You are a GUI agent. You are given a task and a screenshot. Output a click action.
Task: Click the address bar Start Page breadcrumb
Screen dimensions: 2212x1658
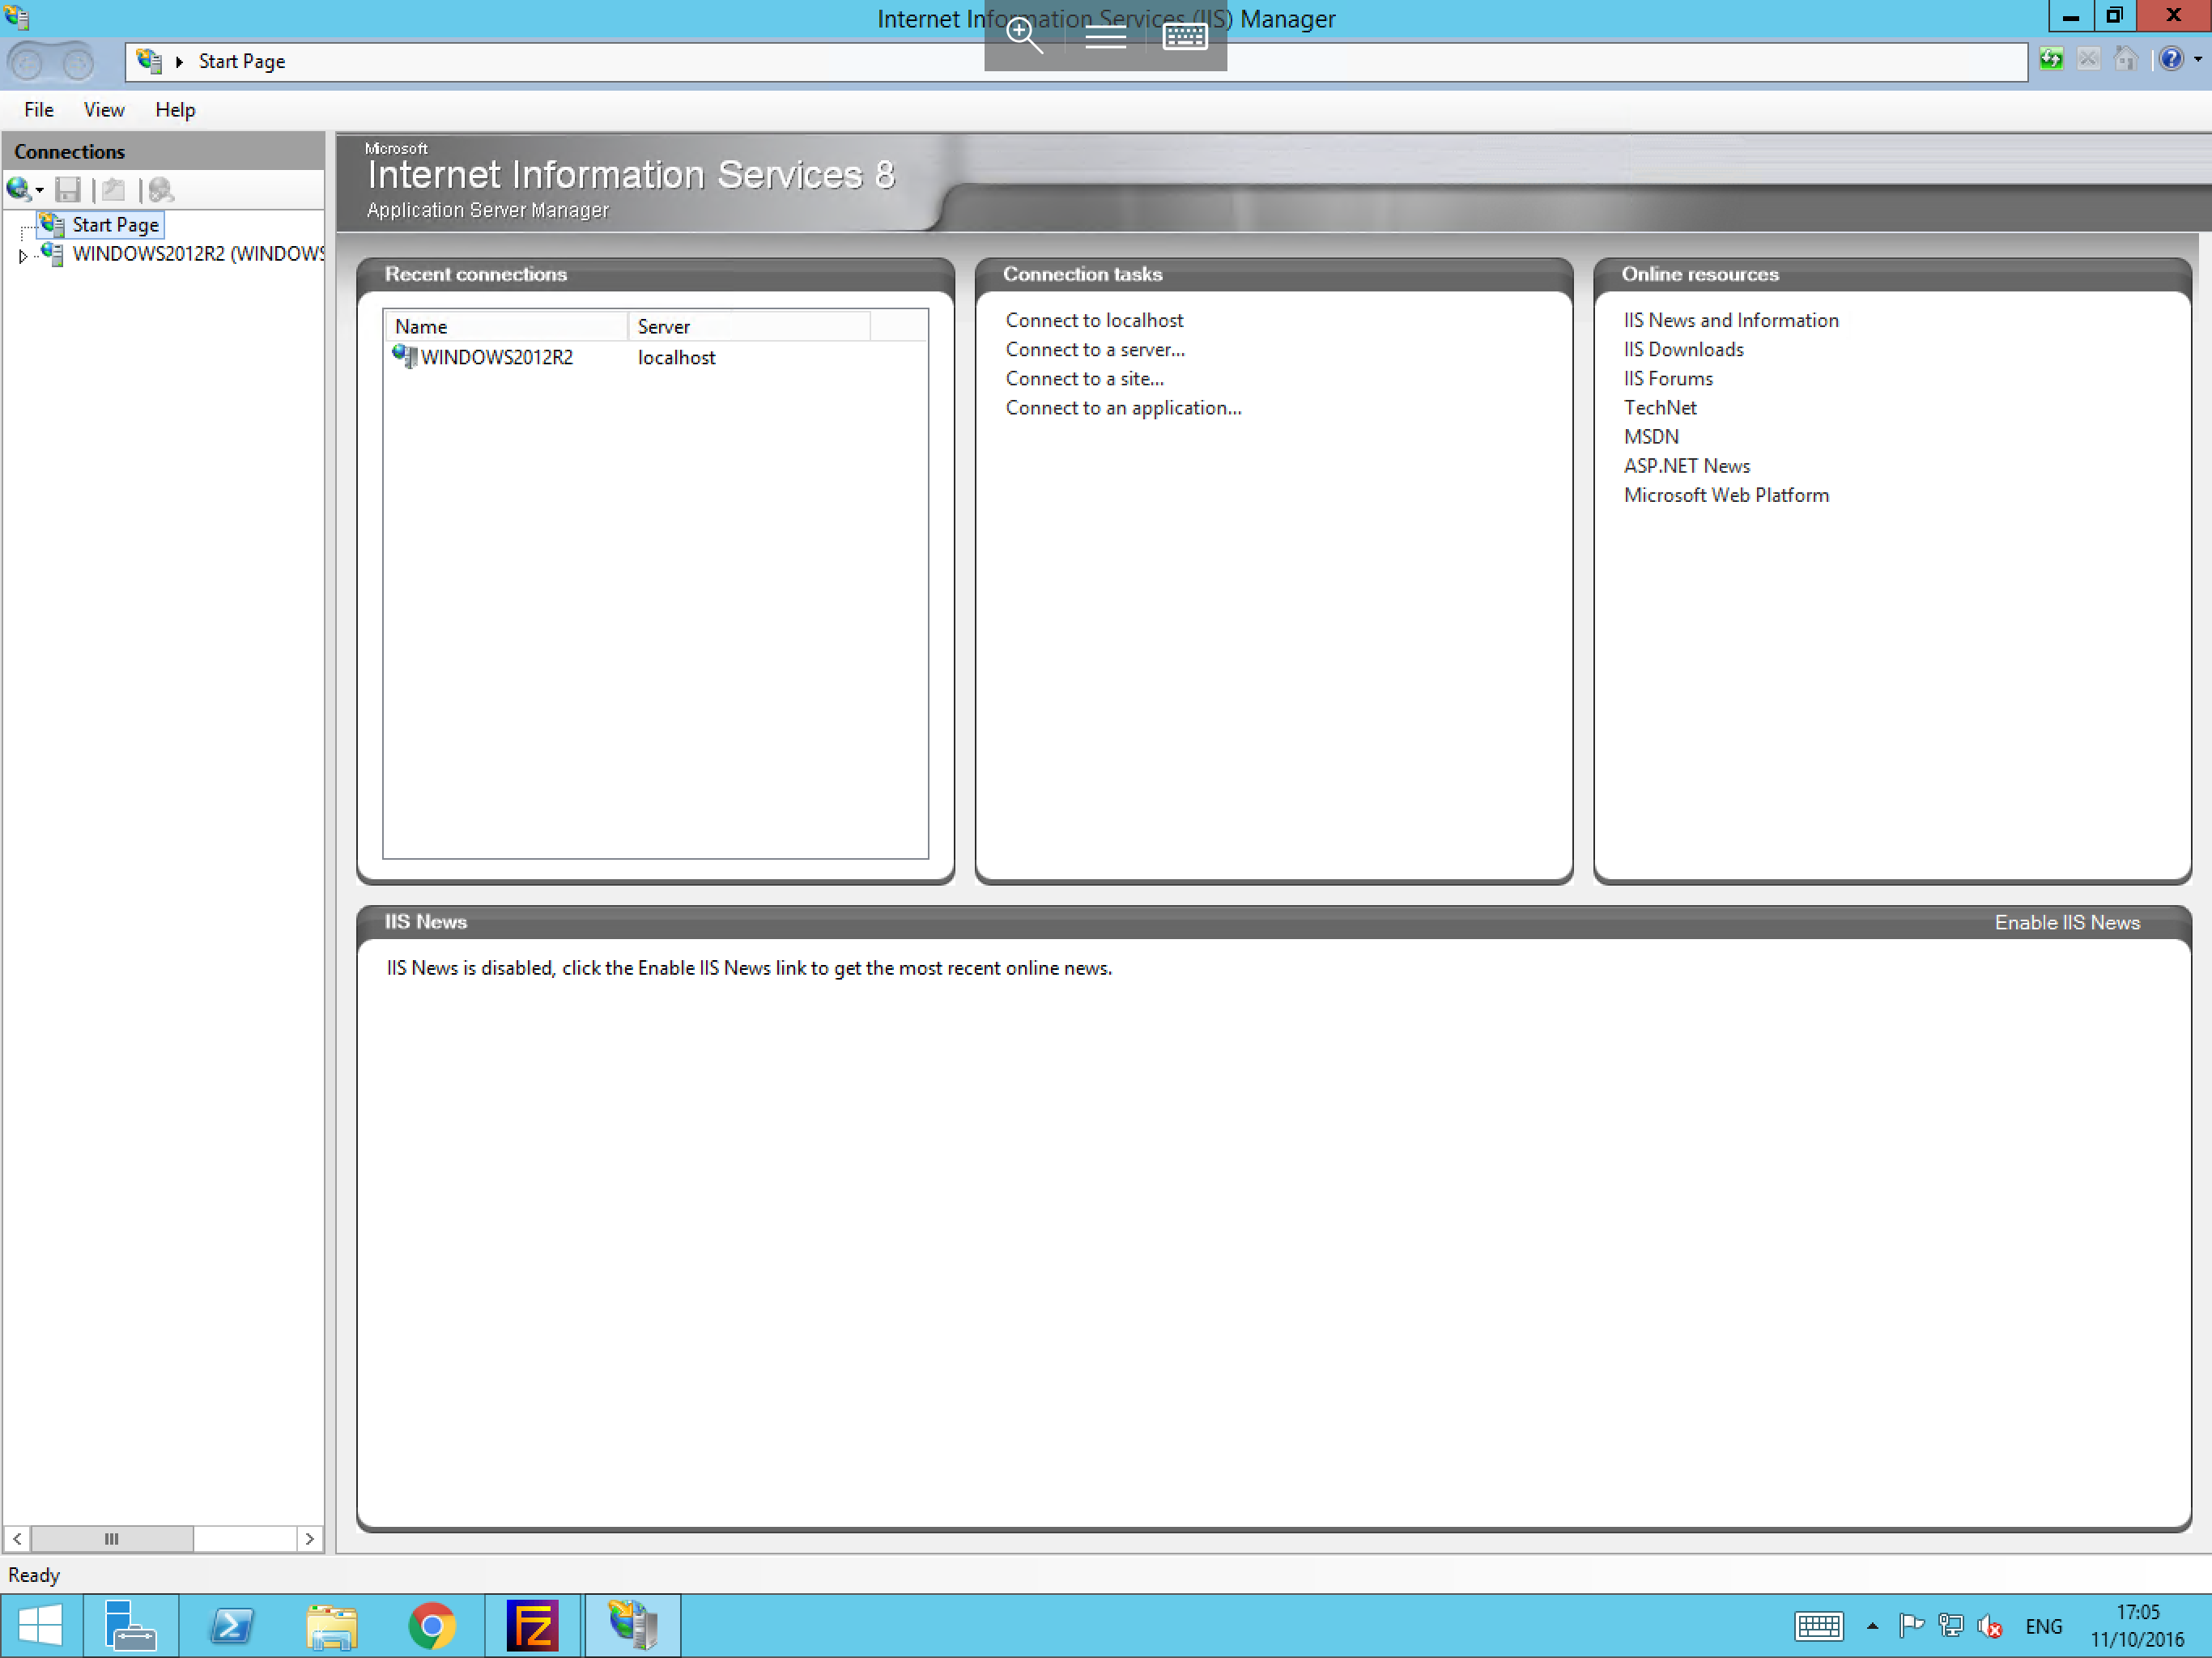(x=242, y=61)
